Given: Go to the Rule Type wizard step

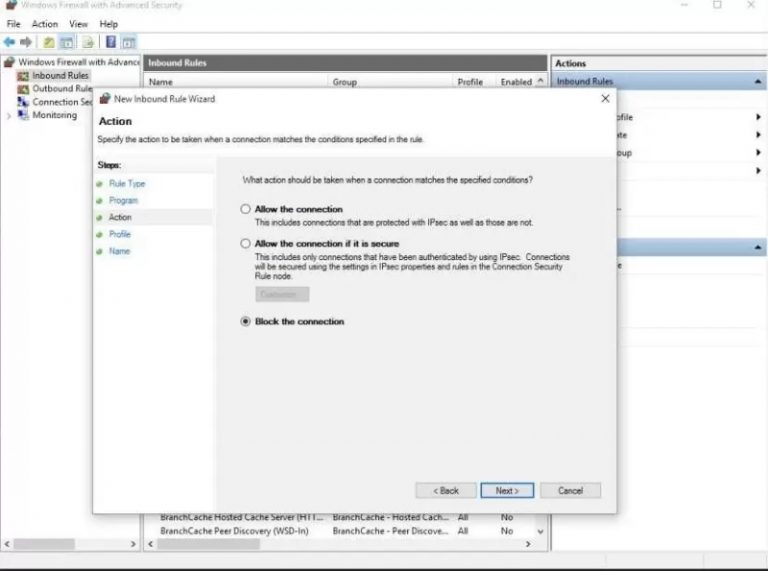Looking at the screenshot, I should click(x=127, y=184).
